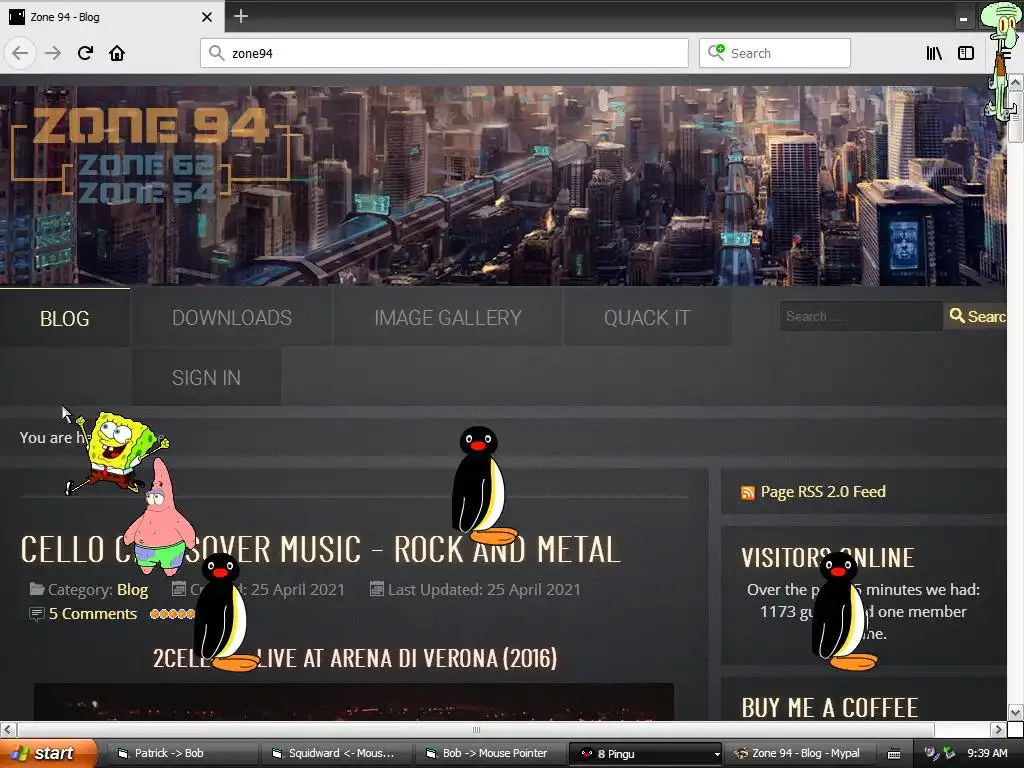Viewport: 1024px width, 768px height.
Task: Expand the 8 Pingu taskbar group
Action: (645, 754)
